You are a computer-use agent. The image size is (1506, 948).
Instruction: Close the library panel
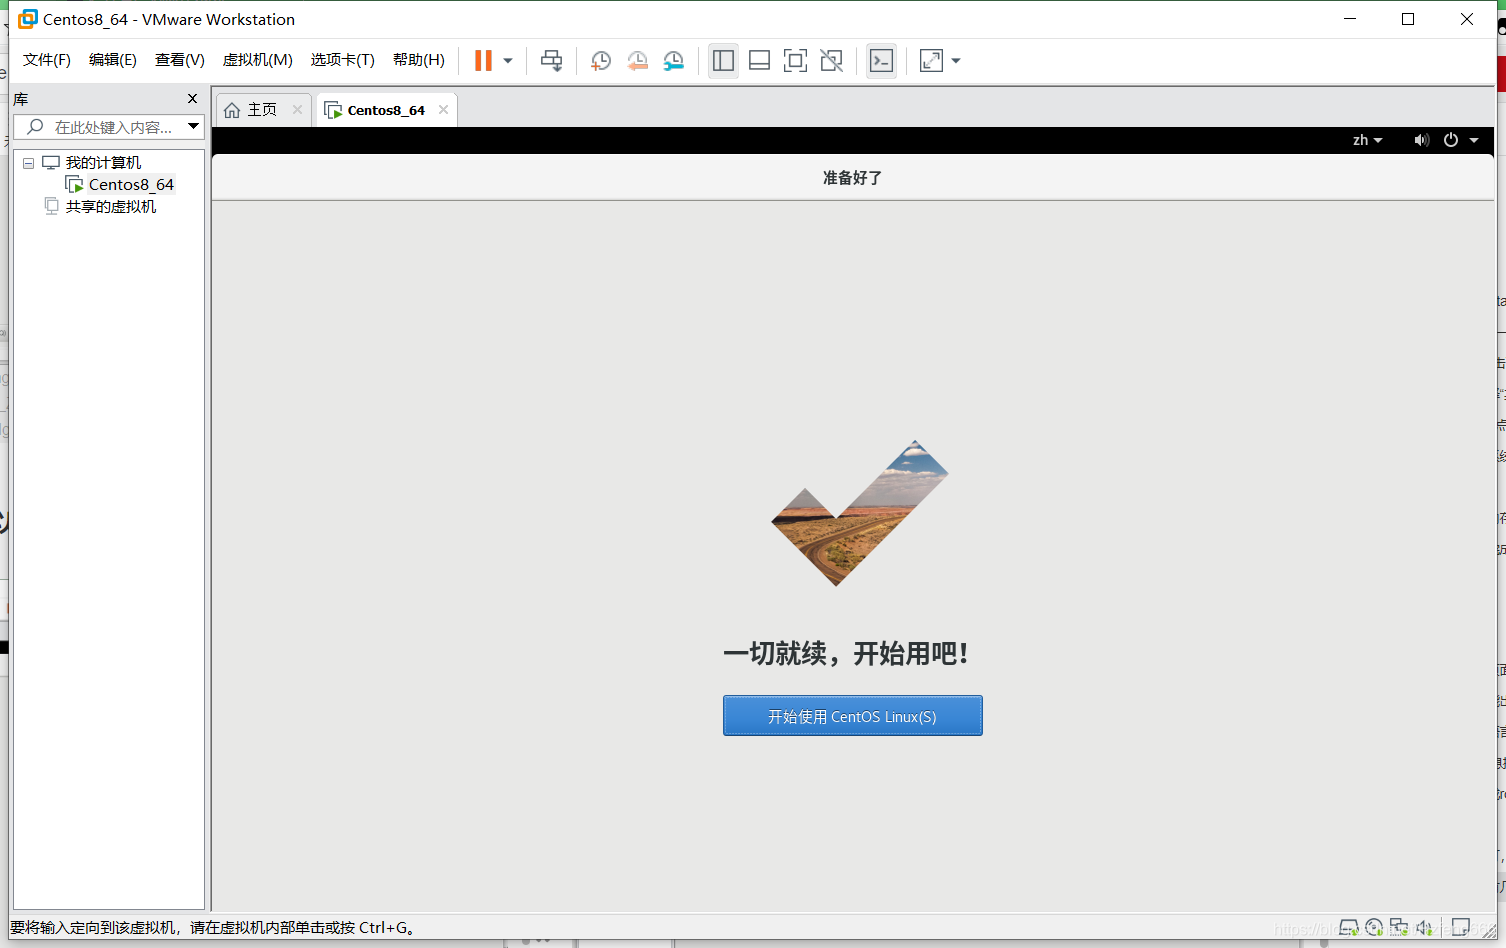click(193, 98)
